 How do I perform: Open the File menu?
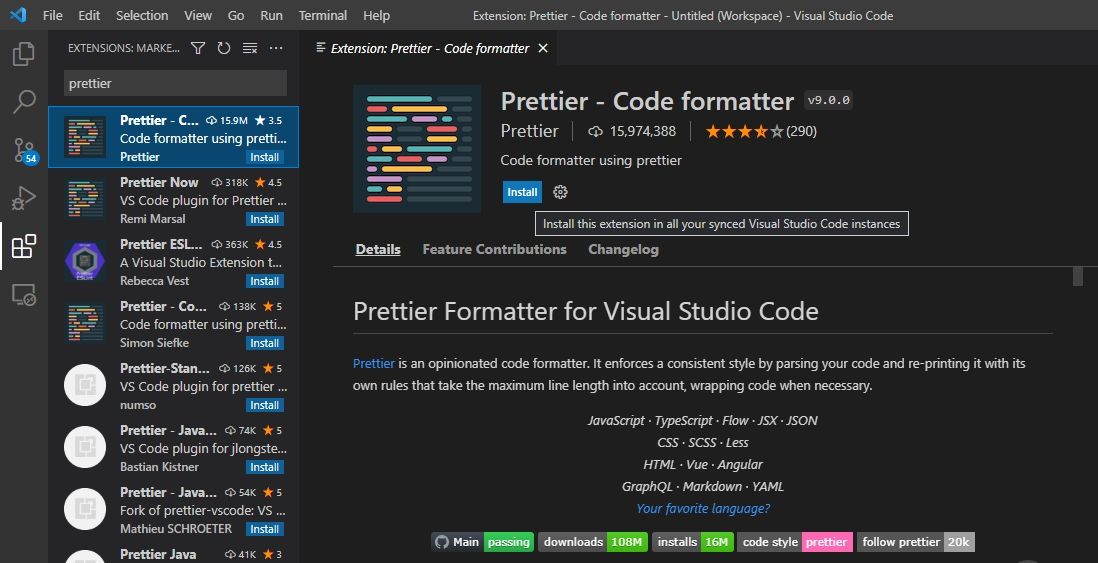[x=53, y=15]
